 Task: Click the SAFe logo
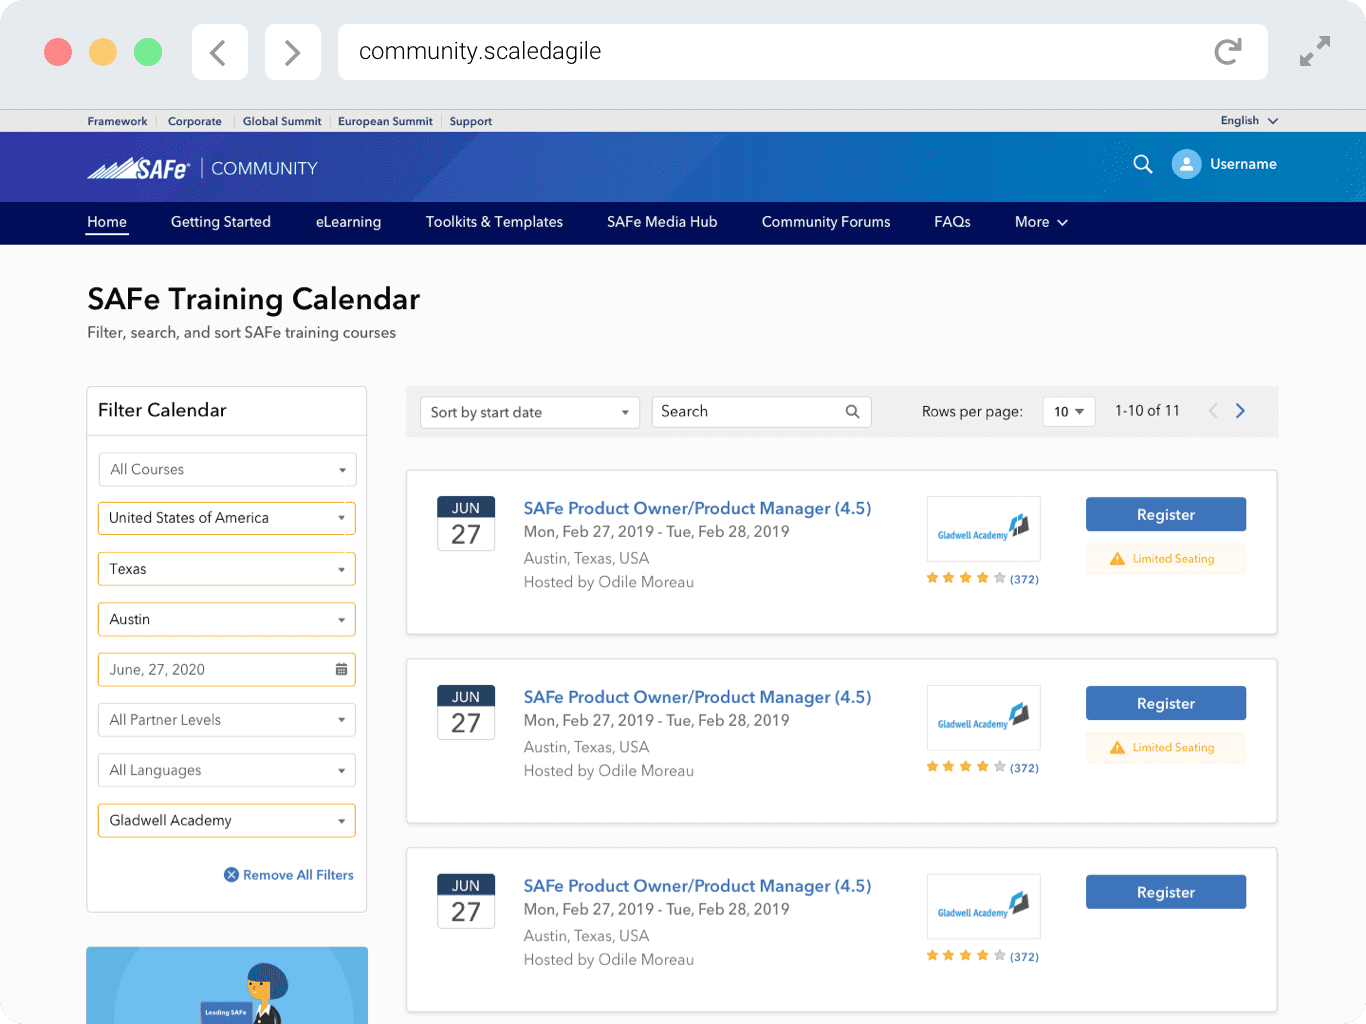(x=139, y=168)
